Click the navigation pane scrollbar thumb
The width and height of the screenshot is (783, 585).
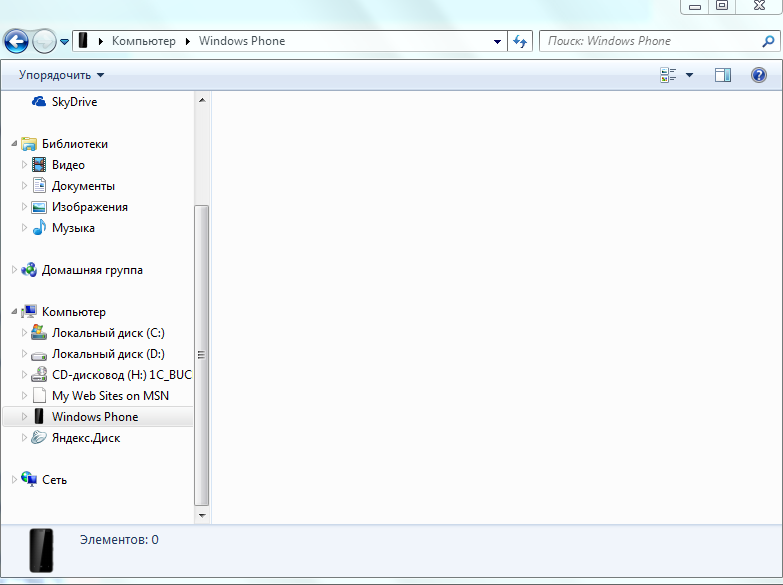point(202,355)
